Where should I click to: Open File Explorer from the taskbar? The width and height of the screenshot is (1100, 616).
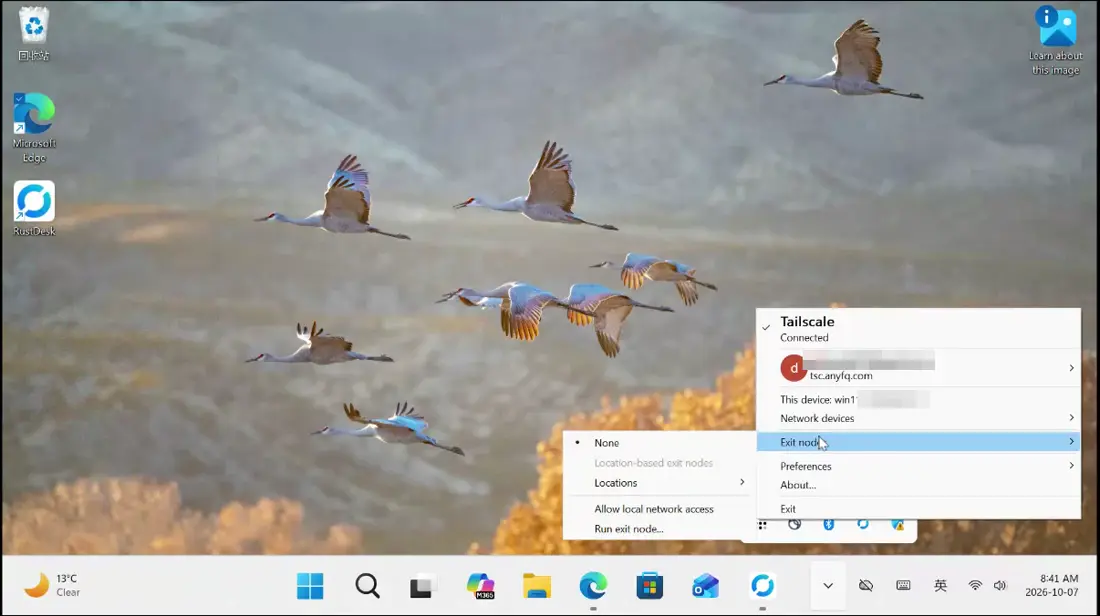[537, 586]
